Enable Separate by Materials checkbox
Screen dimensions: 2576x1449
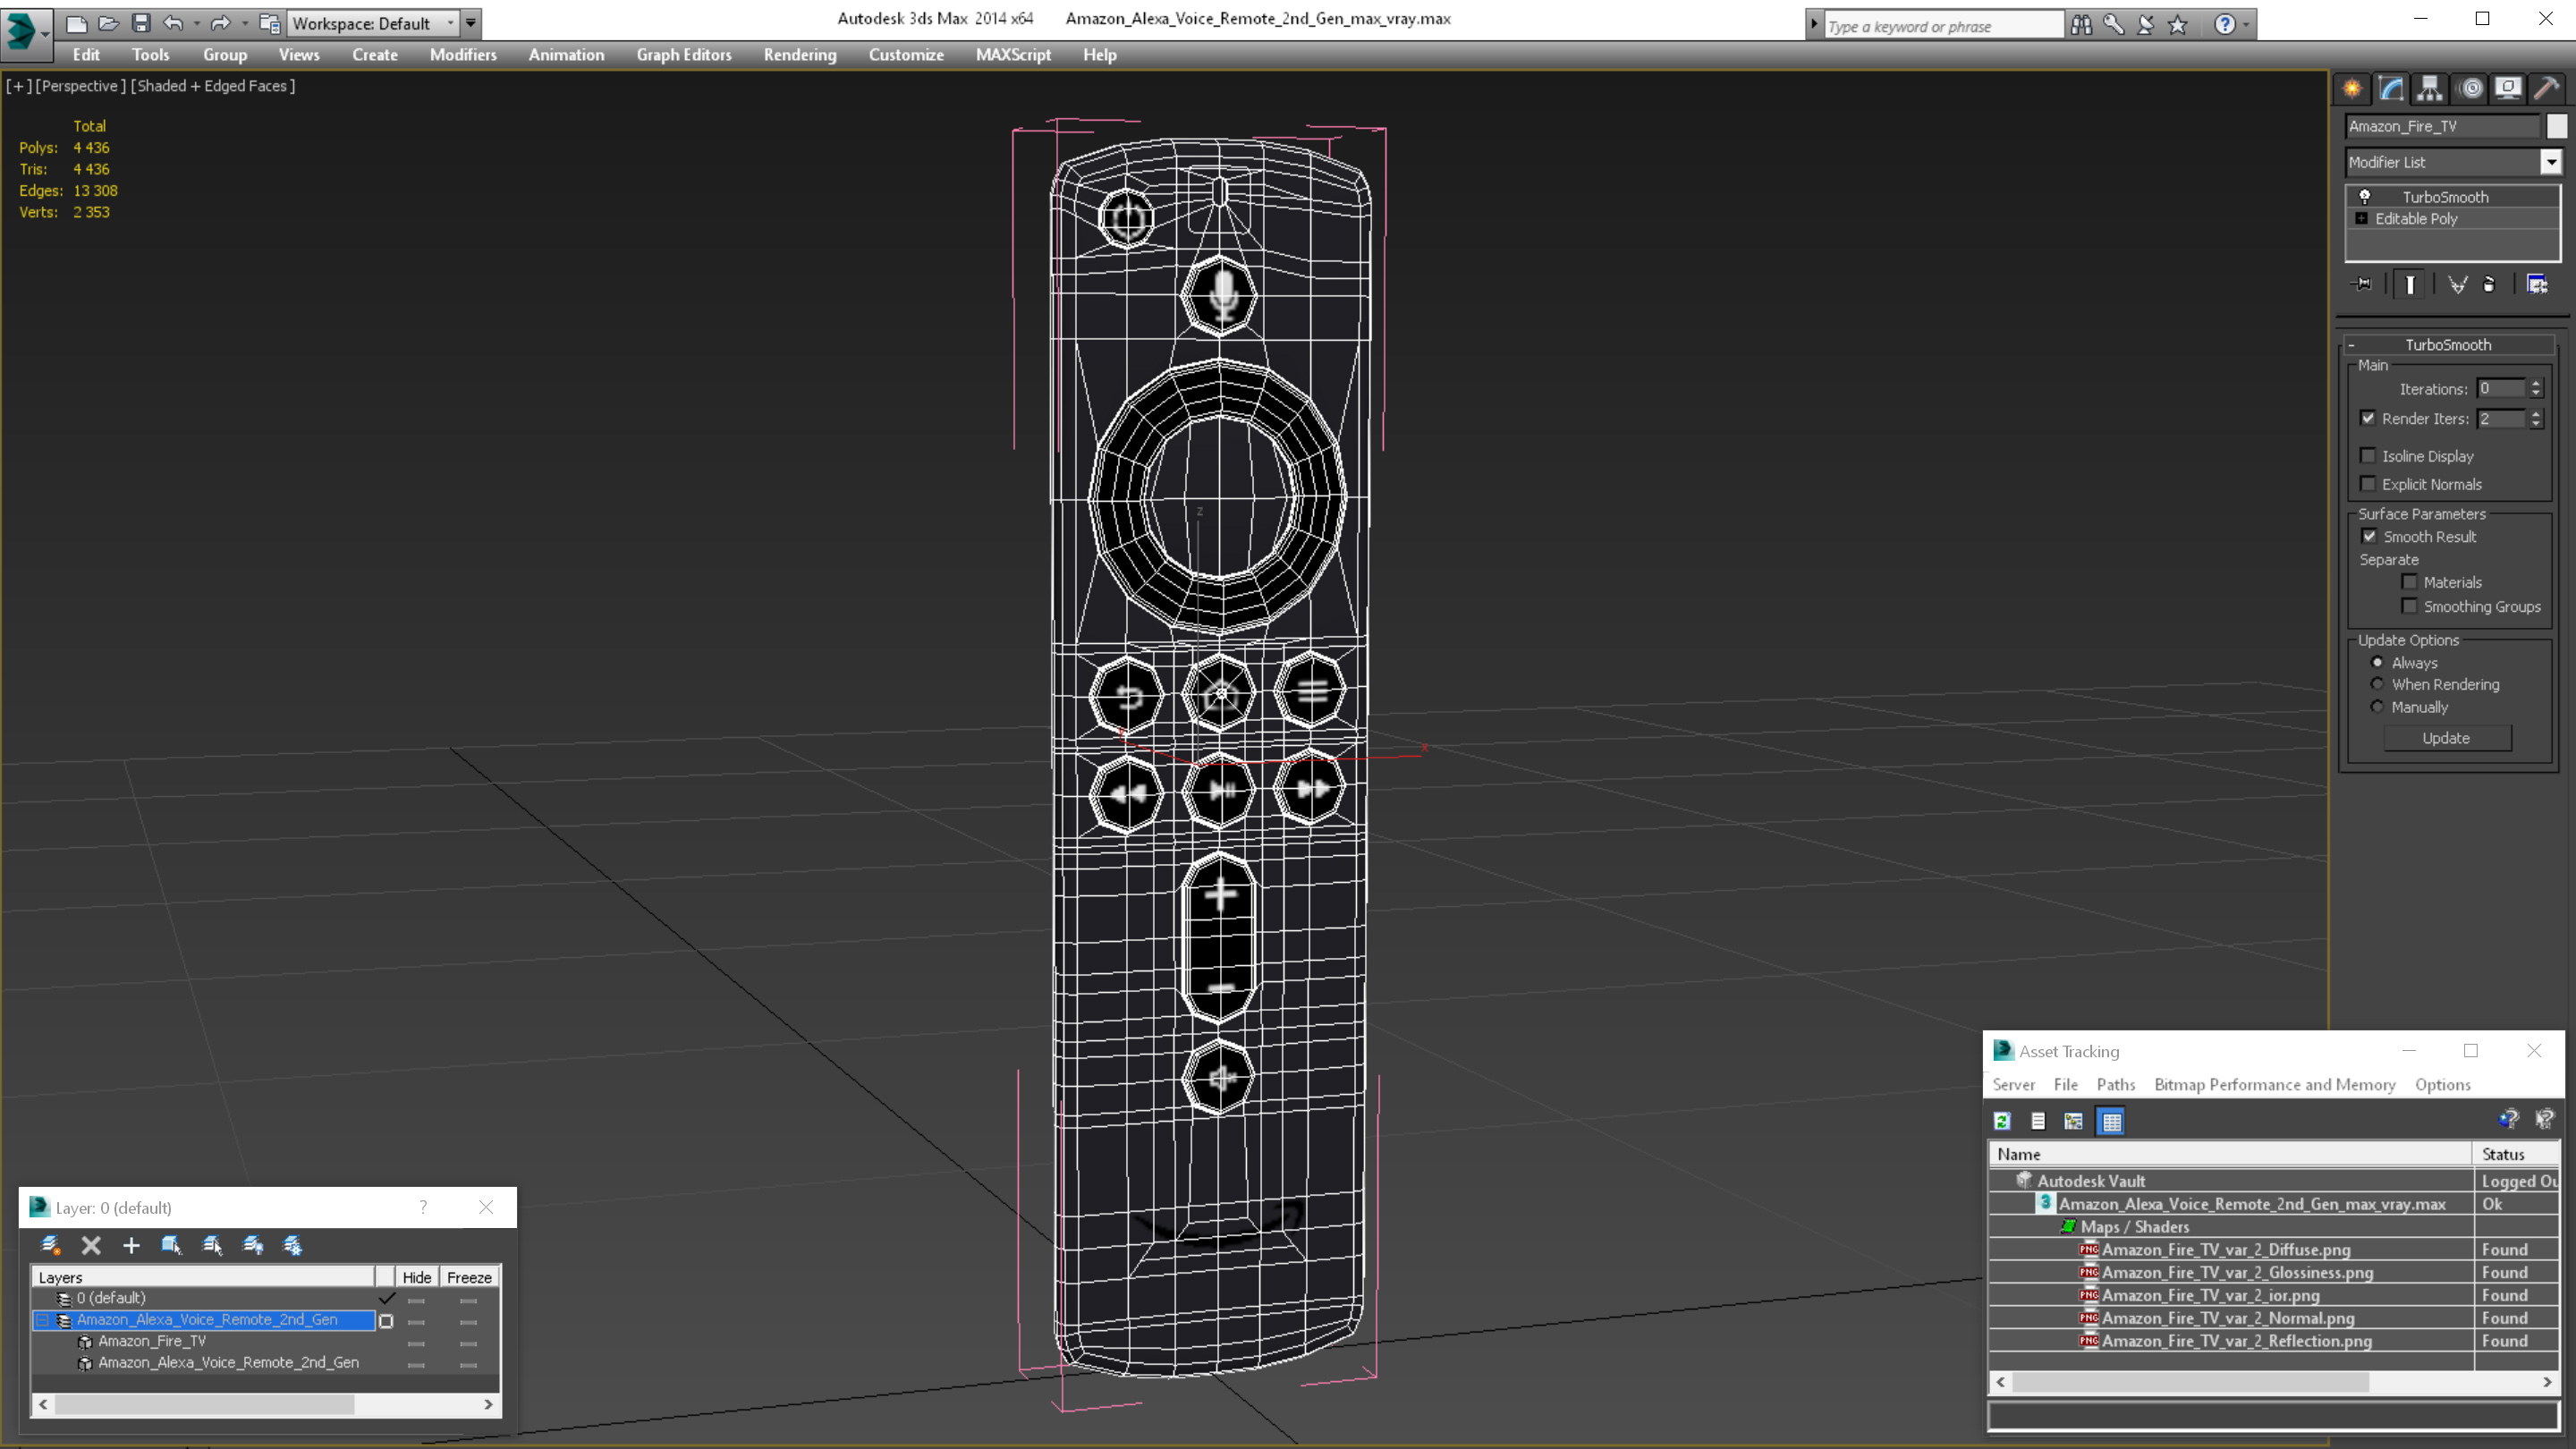(2409, 581)
